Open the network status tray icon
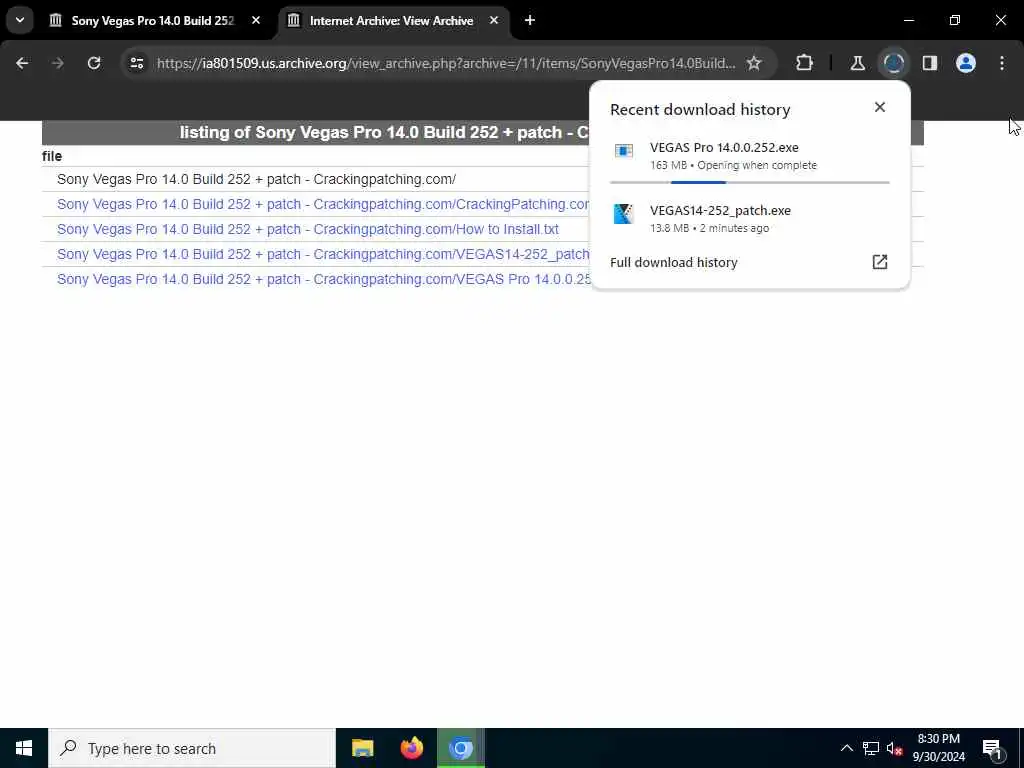 (871, 748)
